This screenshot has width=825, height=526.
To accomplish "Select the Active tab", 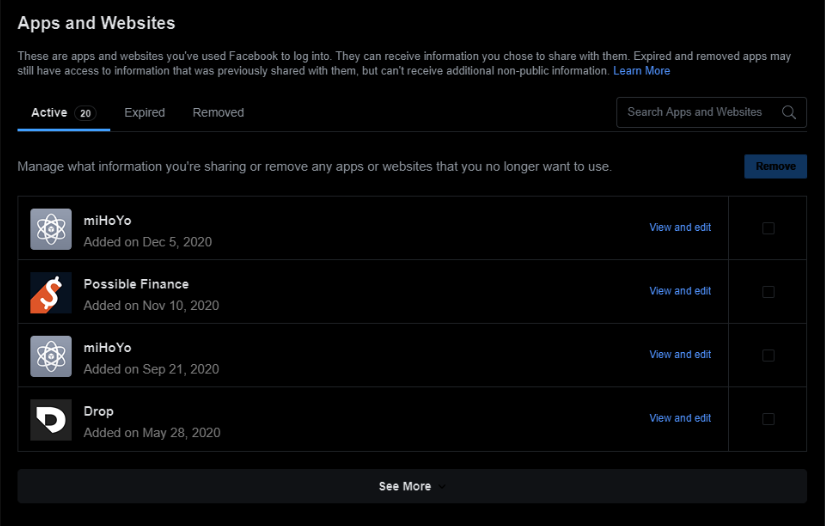I will tap(49, 113).
